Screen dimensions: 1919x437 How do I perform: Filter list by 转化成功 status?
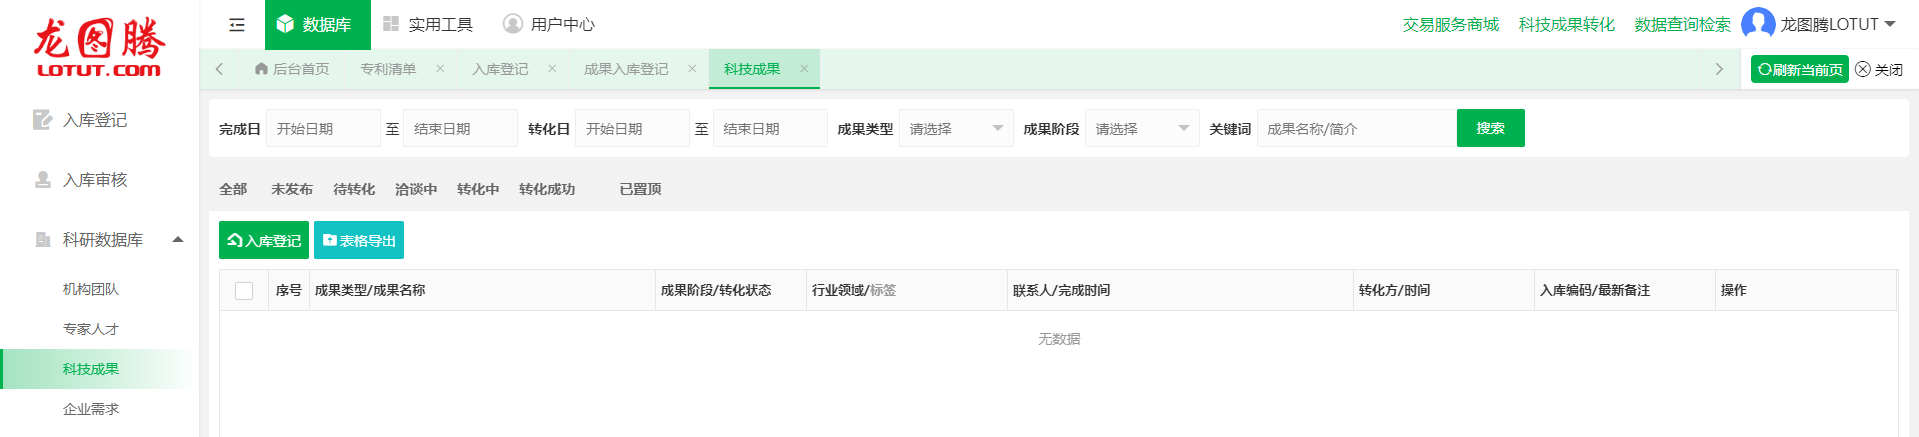546,189
